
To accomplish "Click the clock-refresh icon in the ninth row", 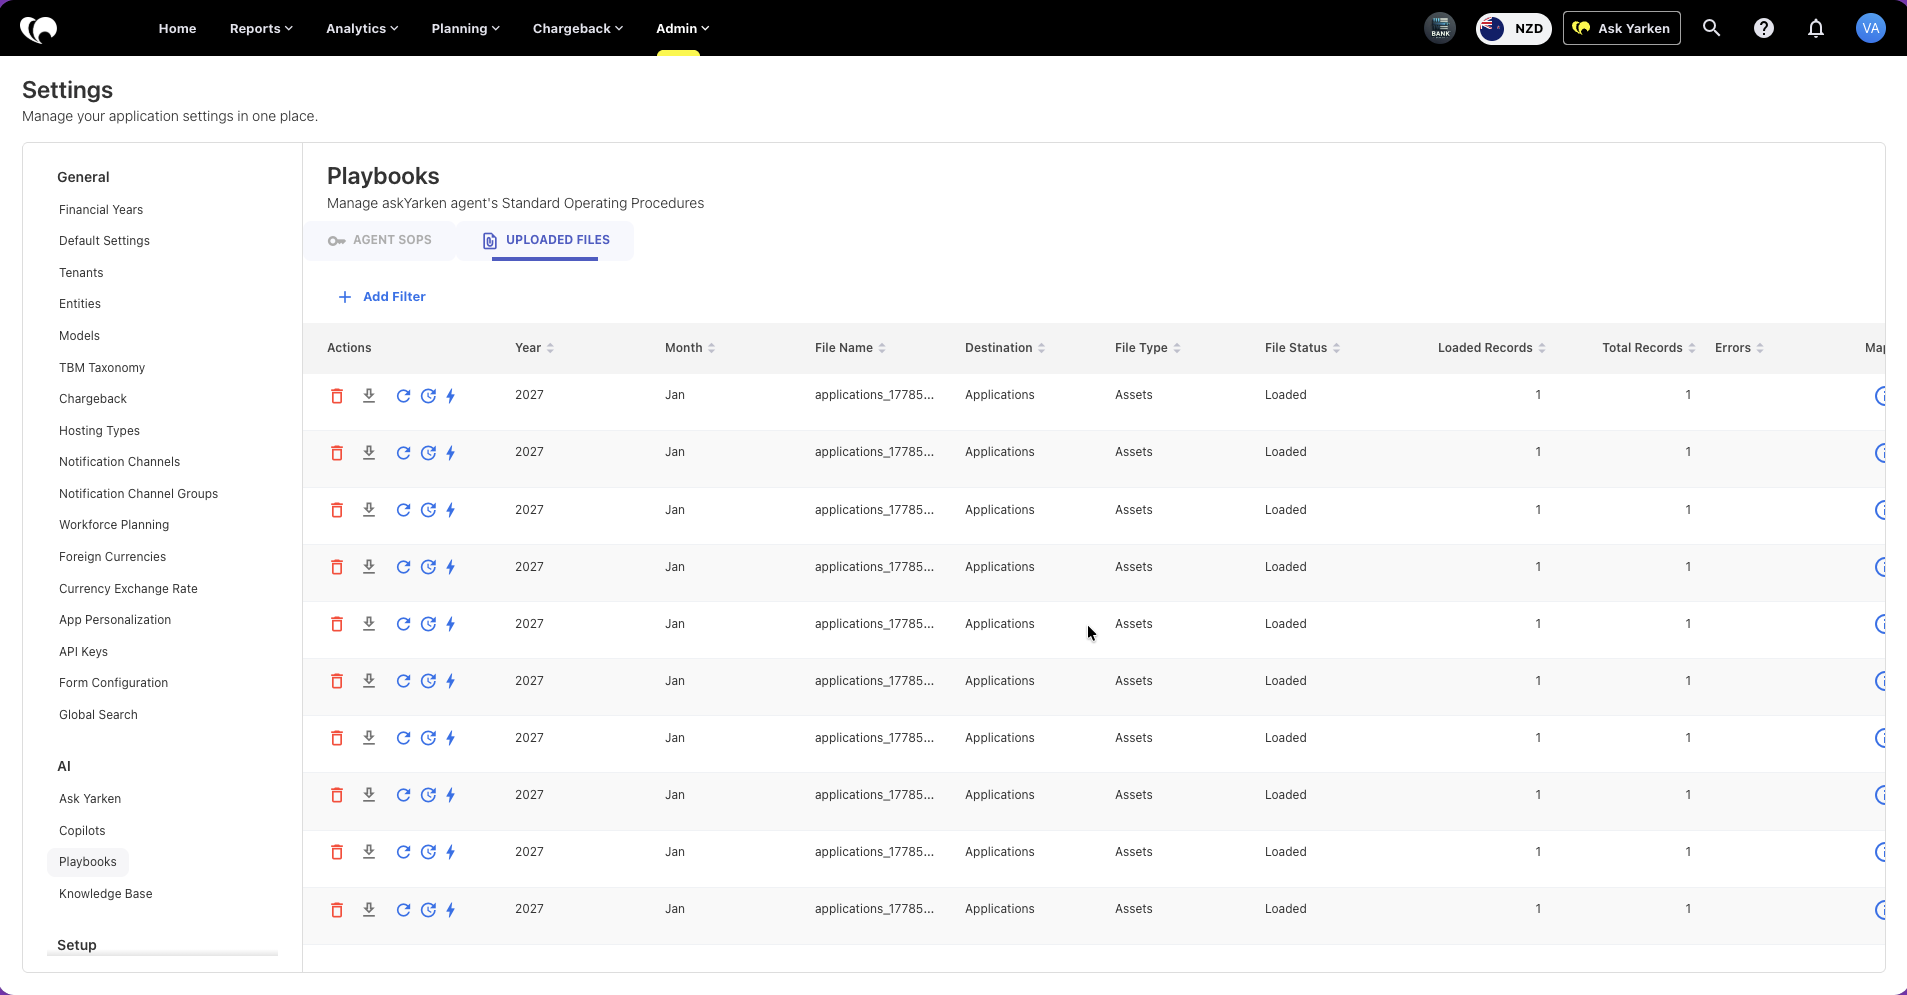I will pos(428,852).
